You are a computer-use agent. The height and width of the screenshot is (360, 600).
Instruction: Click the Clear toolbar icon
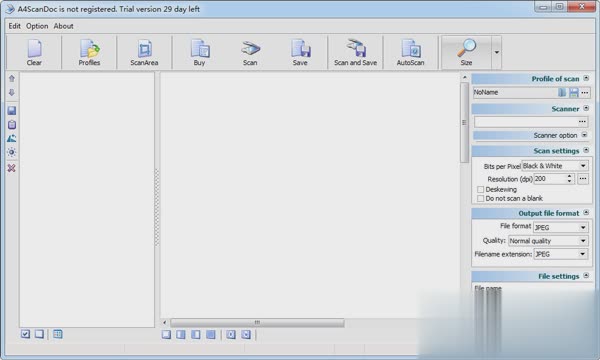34,52
